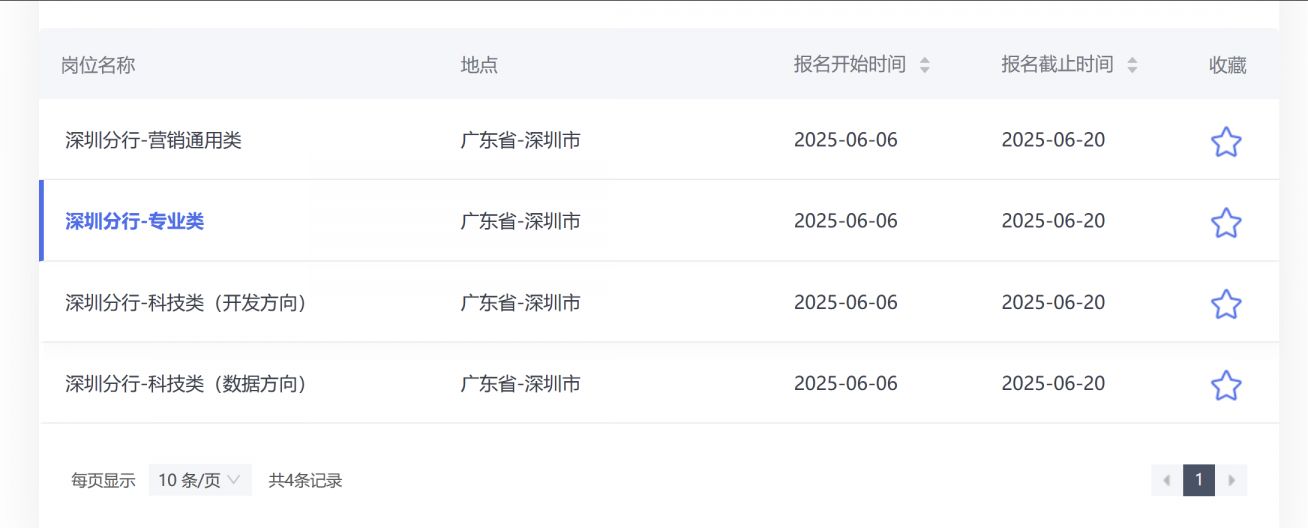Click the 收藏 column header
This screenshot has height=528, width=1308.
click(1228, 65)
